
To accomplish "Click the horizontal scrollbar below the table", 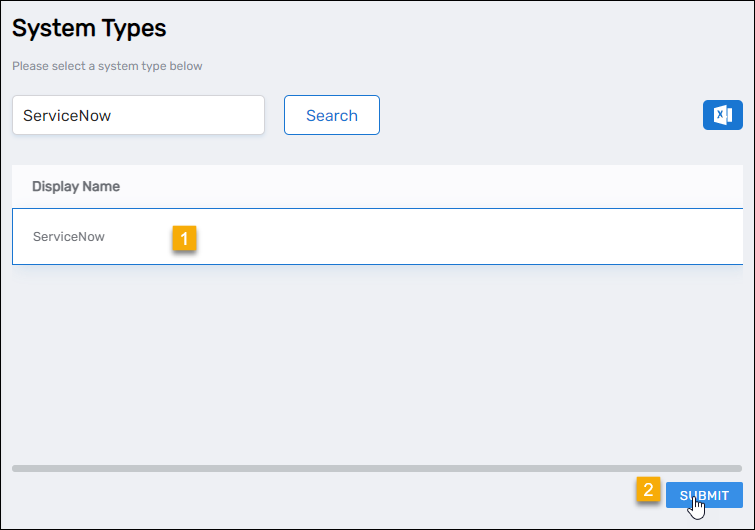I will pyautogui.click(x=377, y=468).
